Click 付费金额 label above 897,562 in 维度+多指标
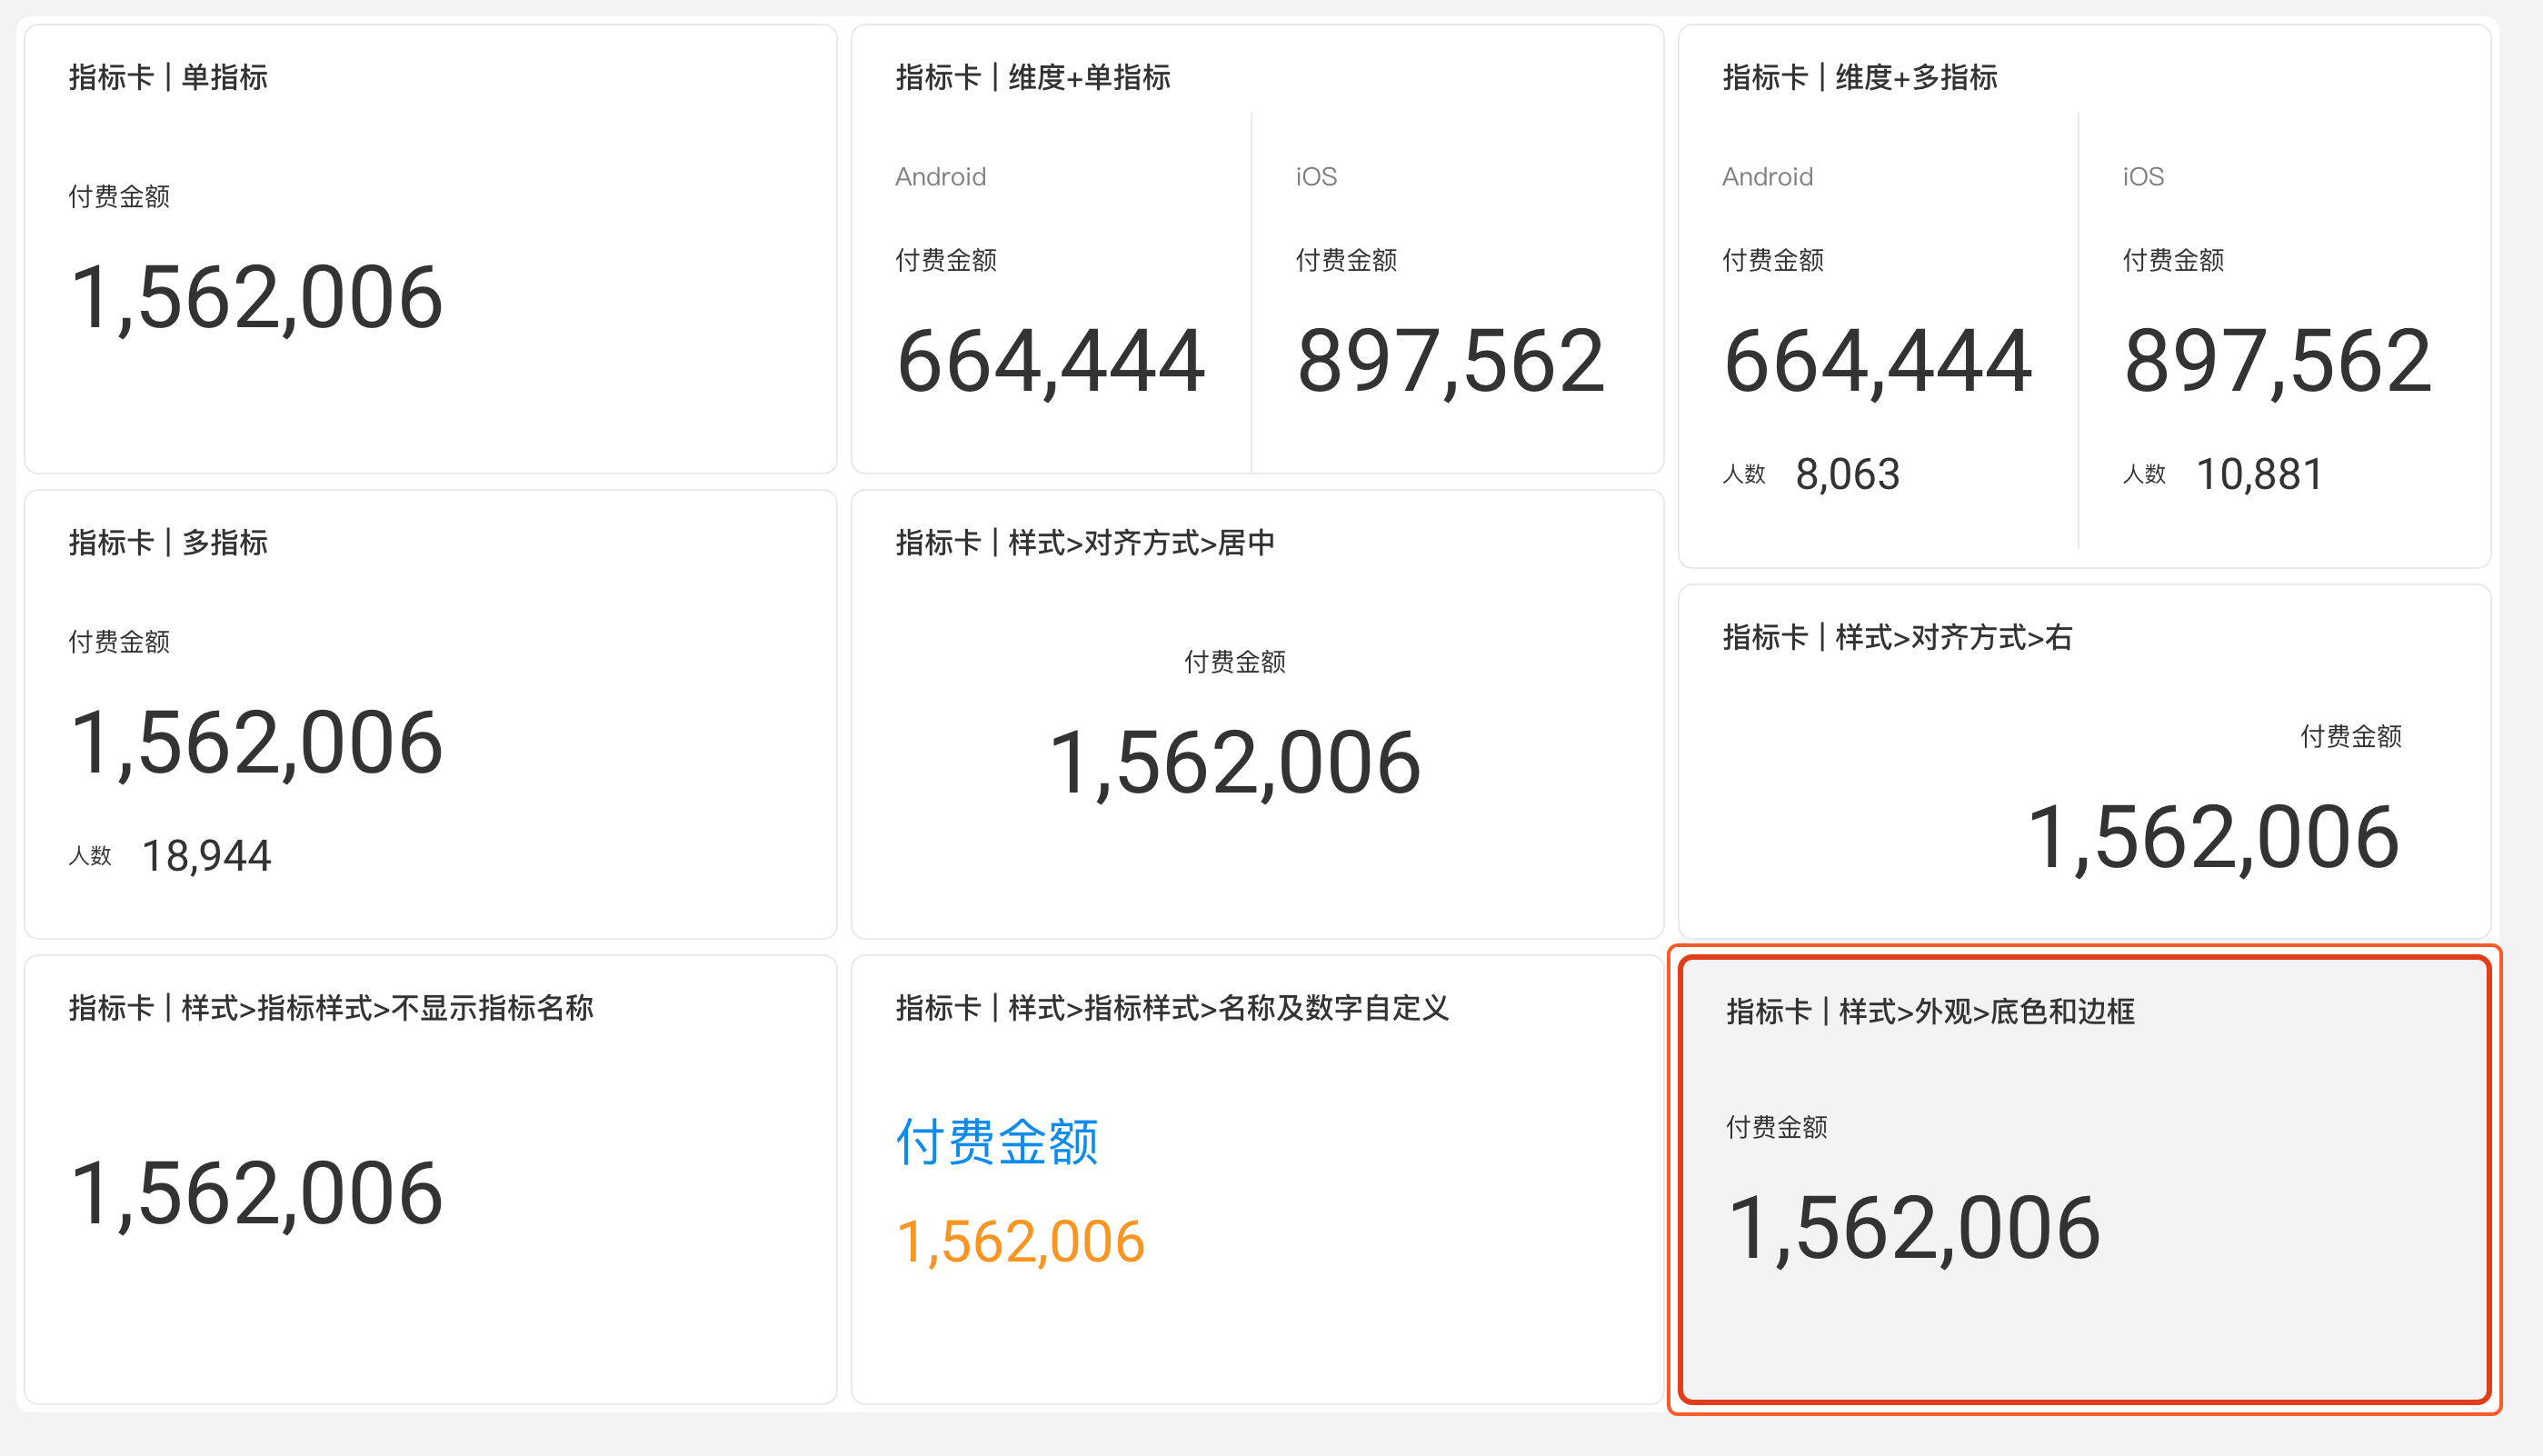The width and height of the screenshot is (2543, 1456). pos(2174,260)
